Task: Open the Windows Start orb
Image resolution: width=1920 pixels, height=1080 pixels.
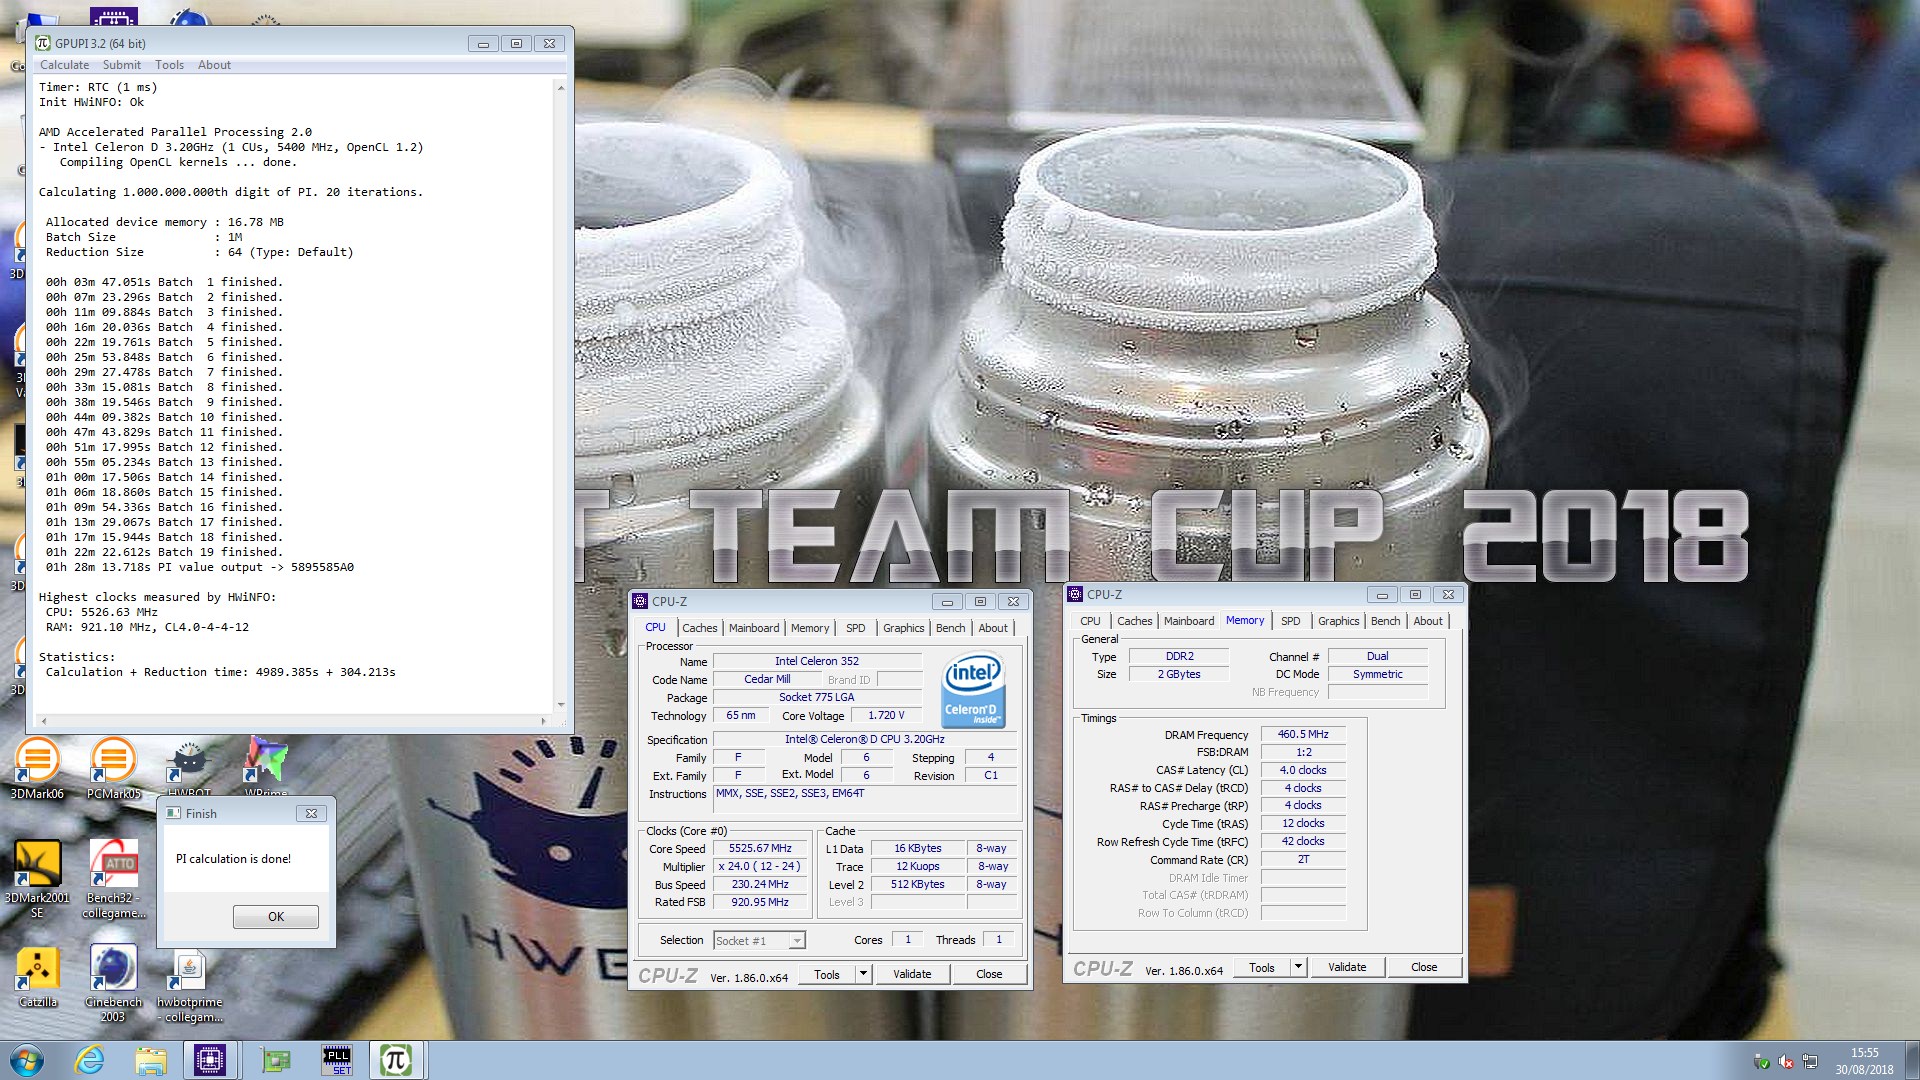Action: coord(27,1060)
